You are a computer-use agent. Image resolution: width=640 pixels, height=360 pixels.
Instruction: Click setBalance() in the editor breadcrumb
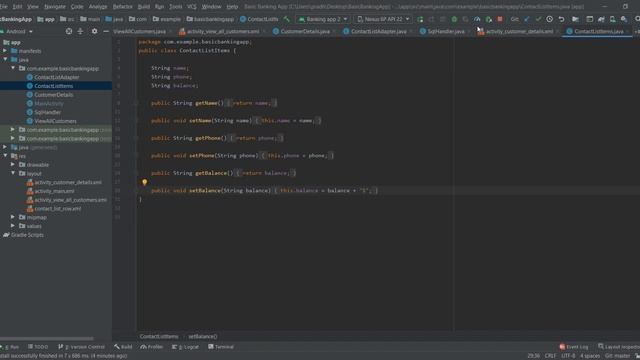click(202, 336)
